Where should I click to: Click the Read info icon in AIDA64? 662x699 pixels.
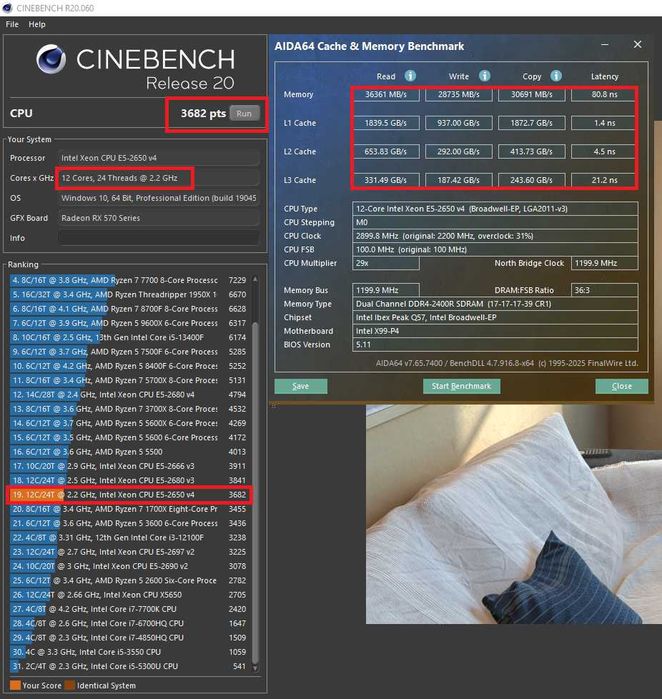click(x=410, y=76)
